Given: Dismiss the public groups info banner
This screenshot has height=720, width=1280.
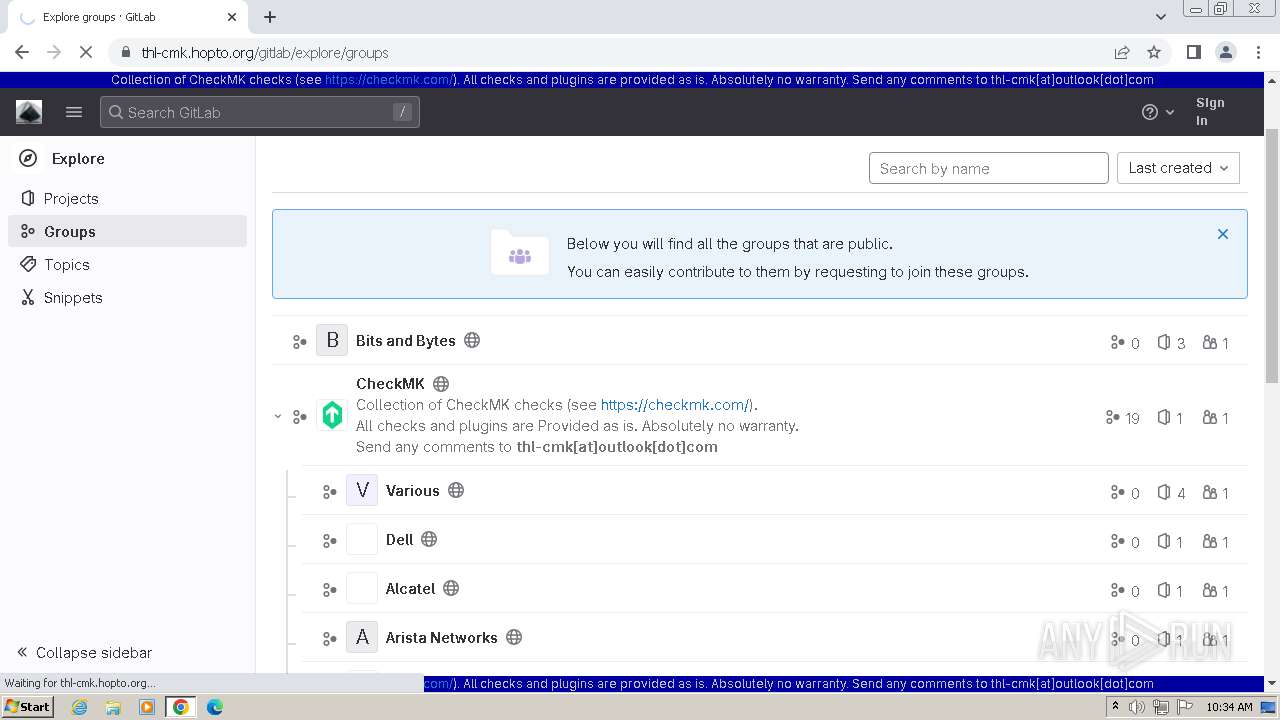Looking at the screenshot, I should coord(1222,234).
